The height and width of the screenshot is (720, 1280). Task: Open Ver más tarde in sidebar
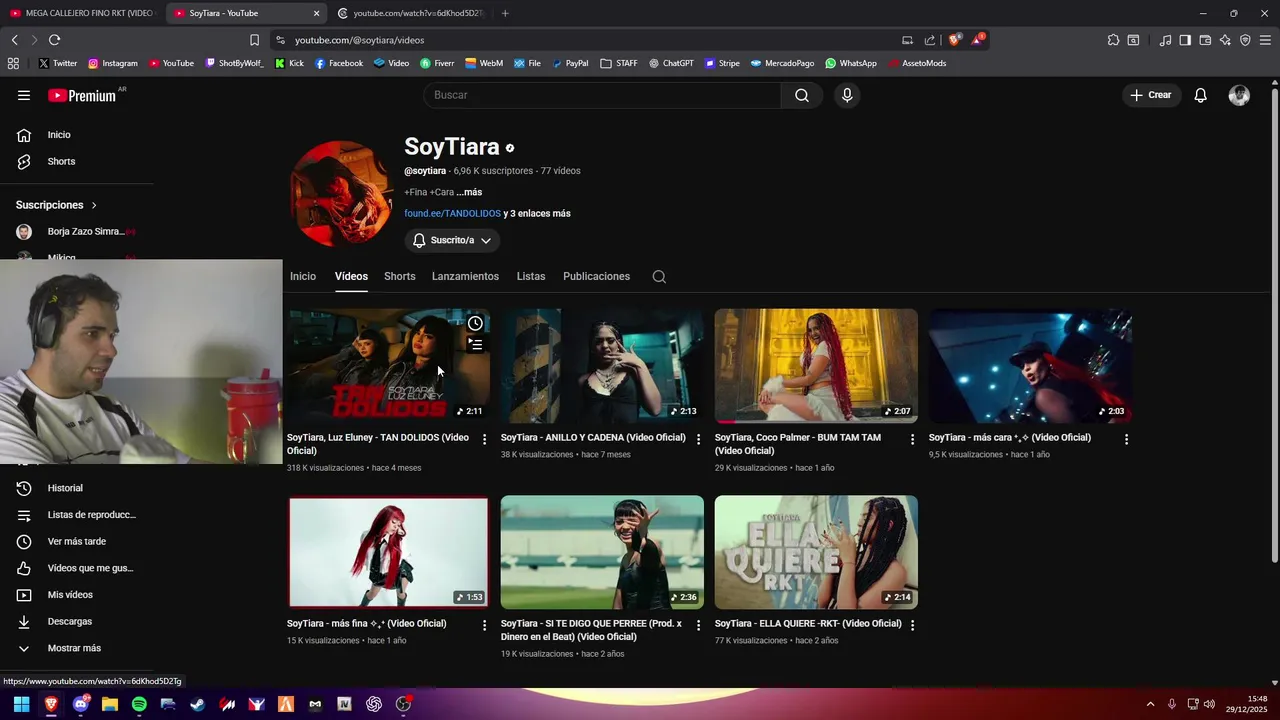coord(74,542)
